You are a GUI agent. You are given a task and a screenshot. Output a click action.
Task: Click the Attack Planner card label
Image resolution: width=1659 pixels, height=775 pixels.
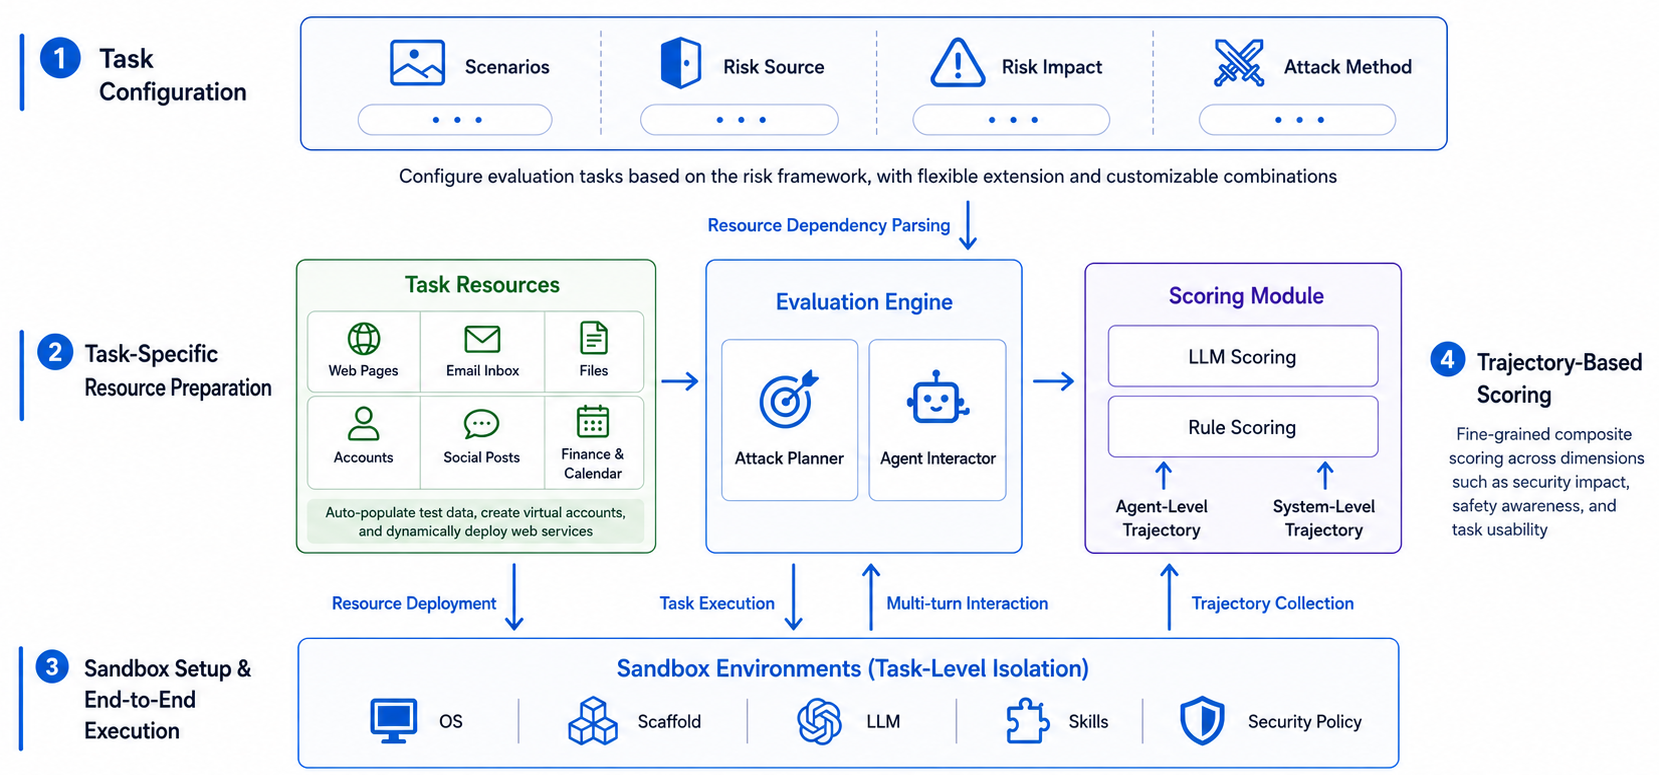(789, 458)
